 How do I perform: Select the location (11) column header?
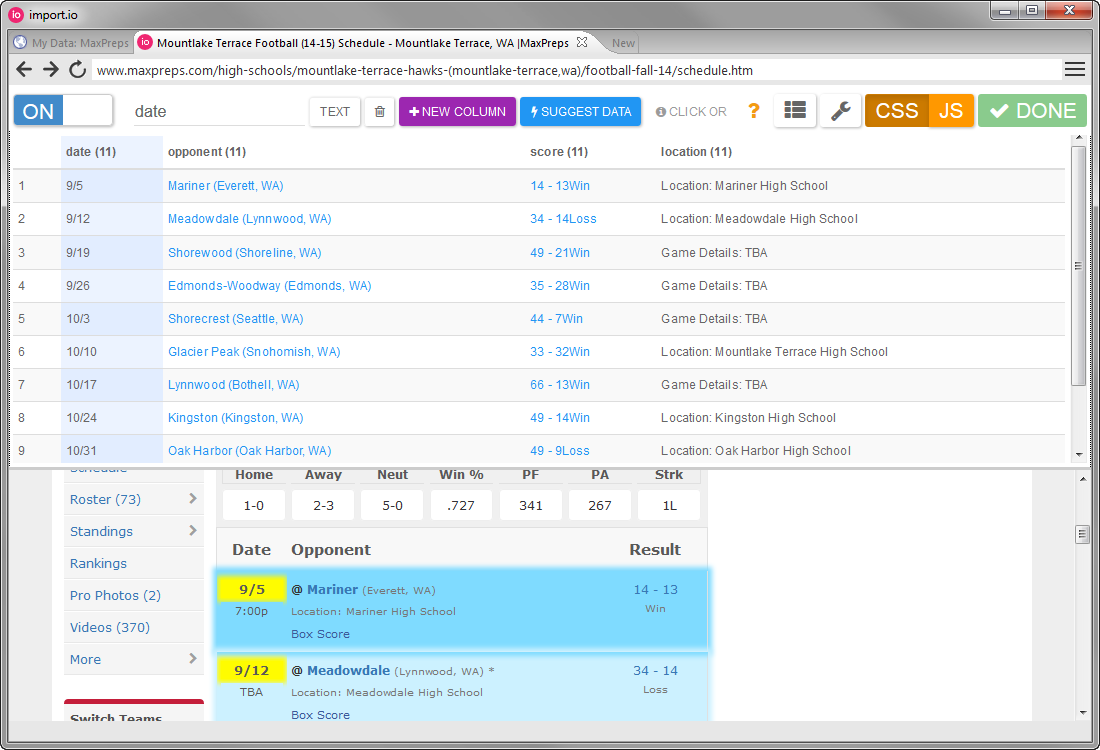click(x=696, y=152)
